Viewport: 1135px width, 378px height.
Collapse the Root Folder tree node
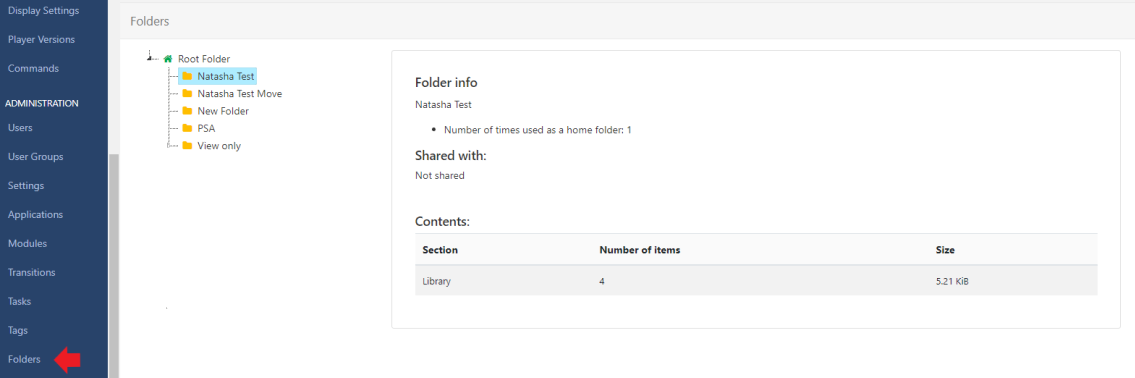[150, 57]
